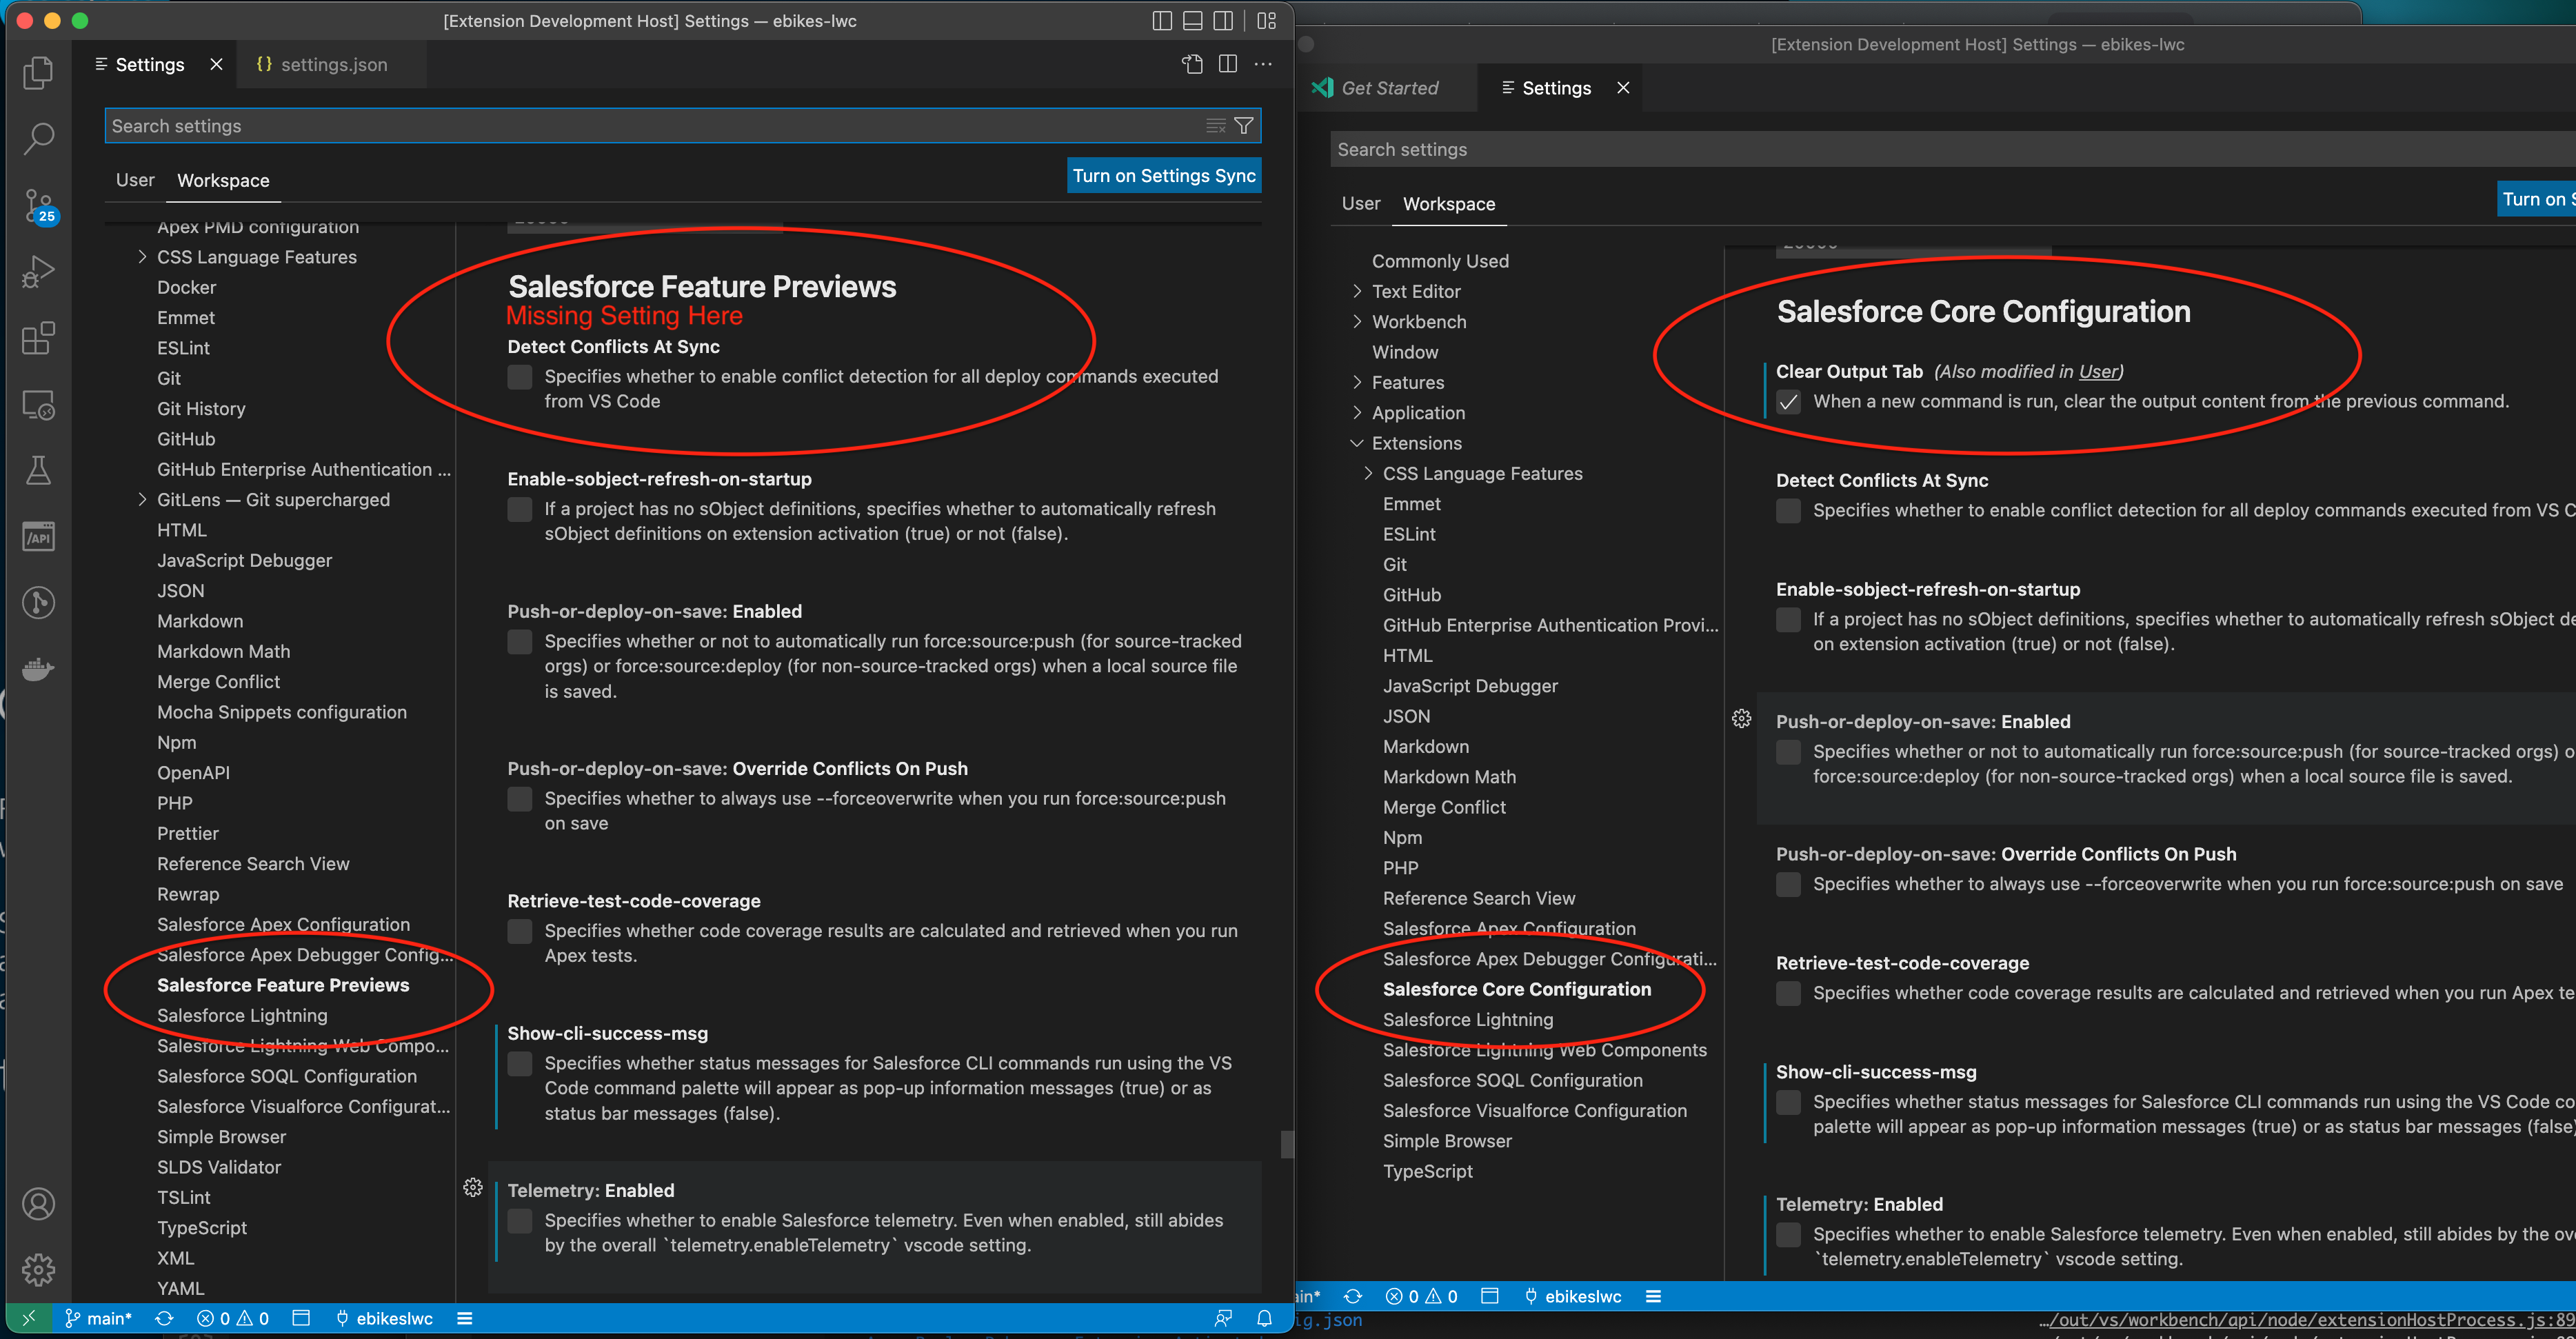The image size is (2576, 1339).
Task: Open the Manage gear in activity bar
Action: point(38,1269)
